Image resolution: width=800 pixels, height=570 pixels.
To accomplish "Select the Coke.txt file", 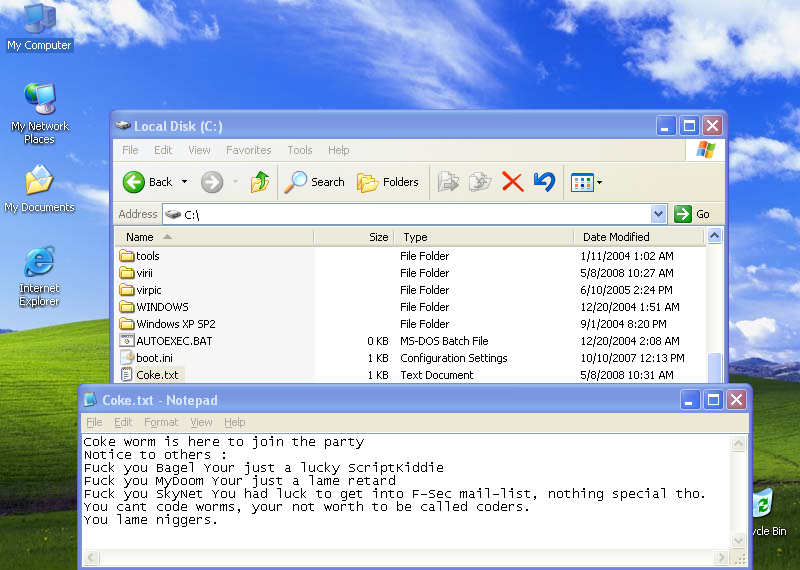I will click(x=152, y=375).
